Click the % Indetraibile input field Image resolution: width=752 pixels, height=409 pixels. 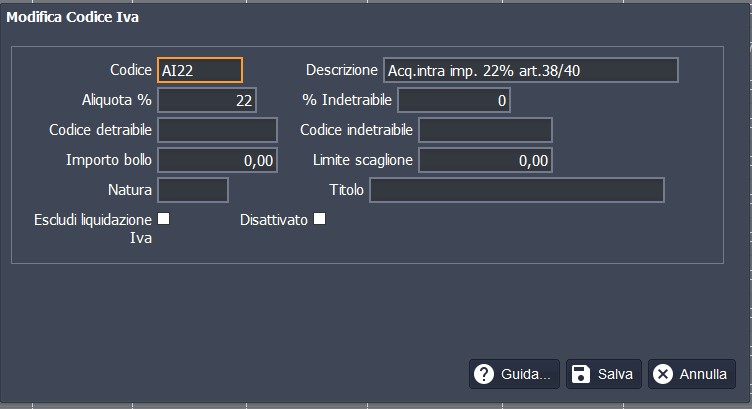coord(454,100)
